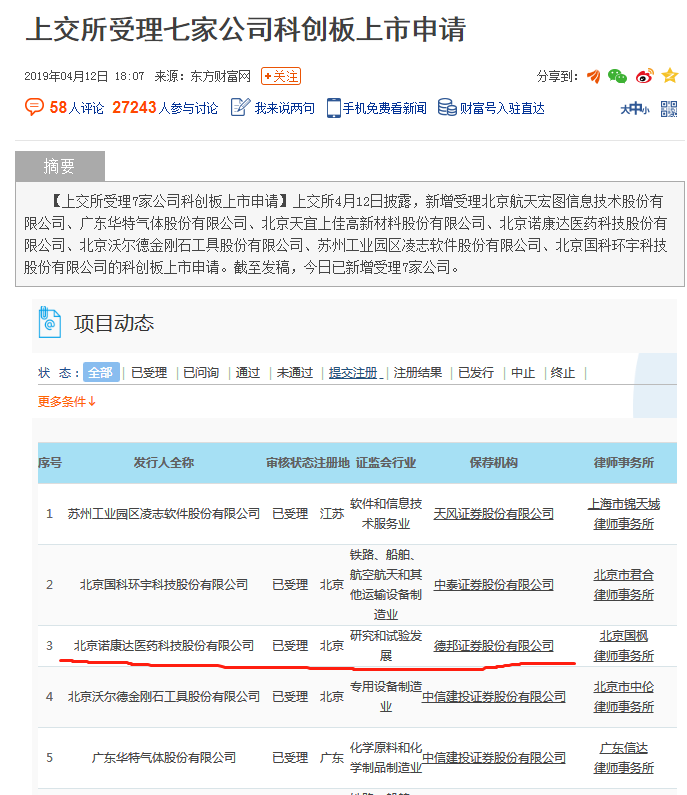The width and height of the screenshot is (687, 795).
Task: Click the orange comment bubble icon
Action: coord(34,107)
